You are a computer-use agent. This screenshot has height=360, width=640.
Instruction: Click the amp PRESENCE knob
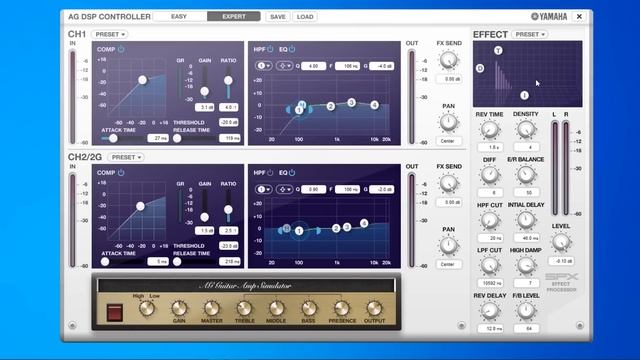click(342, 309)
